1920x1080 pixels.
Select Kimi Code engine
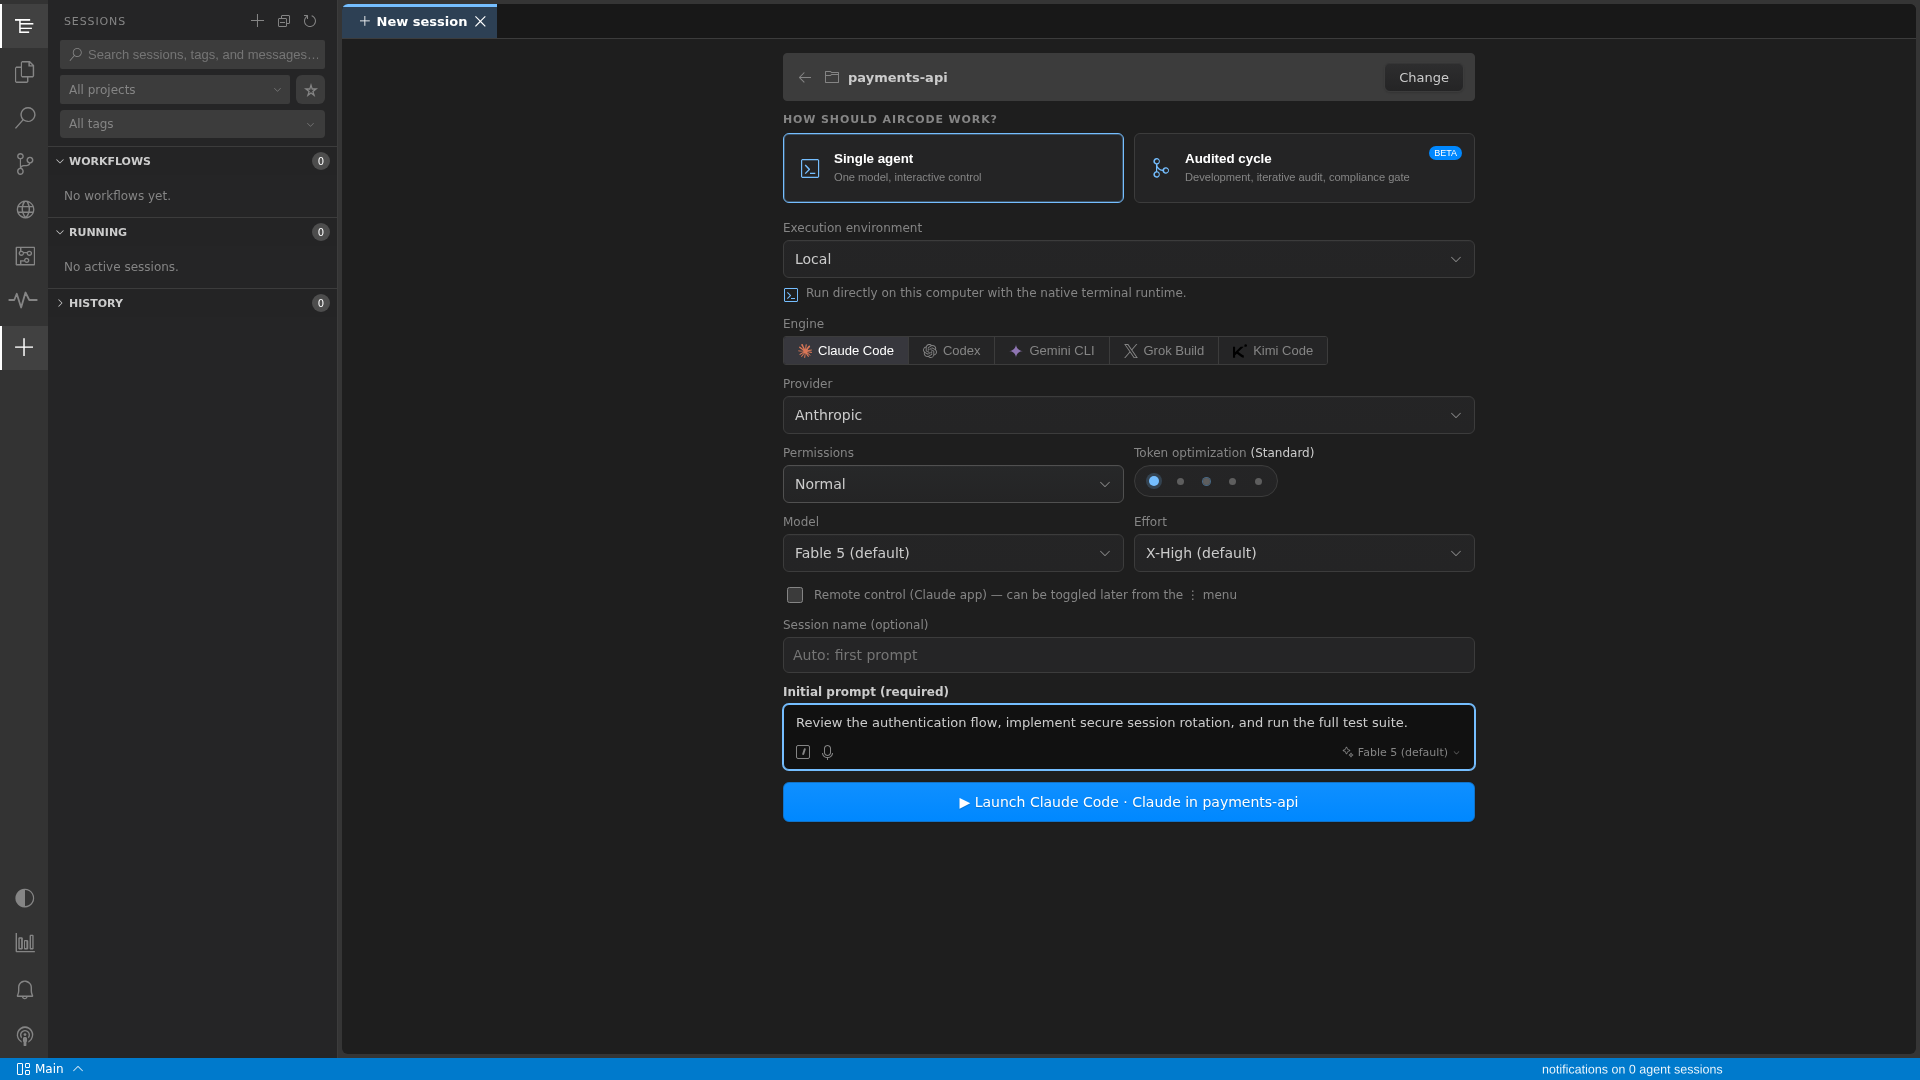pyautogui.click(x=1273, y=351)
